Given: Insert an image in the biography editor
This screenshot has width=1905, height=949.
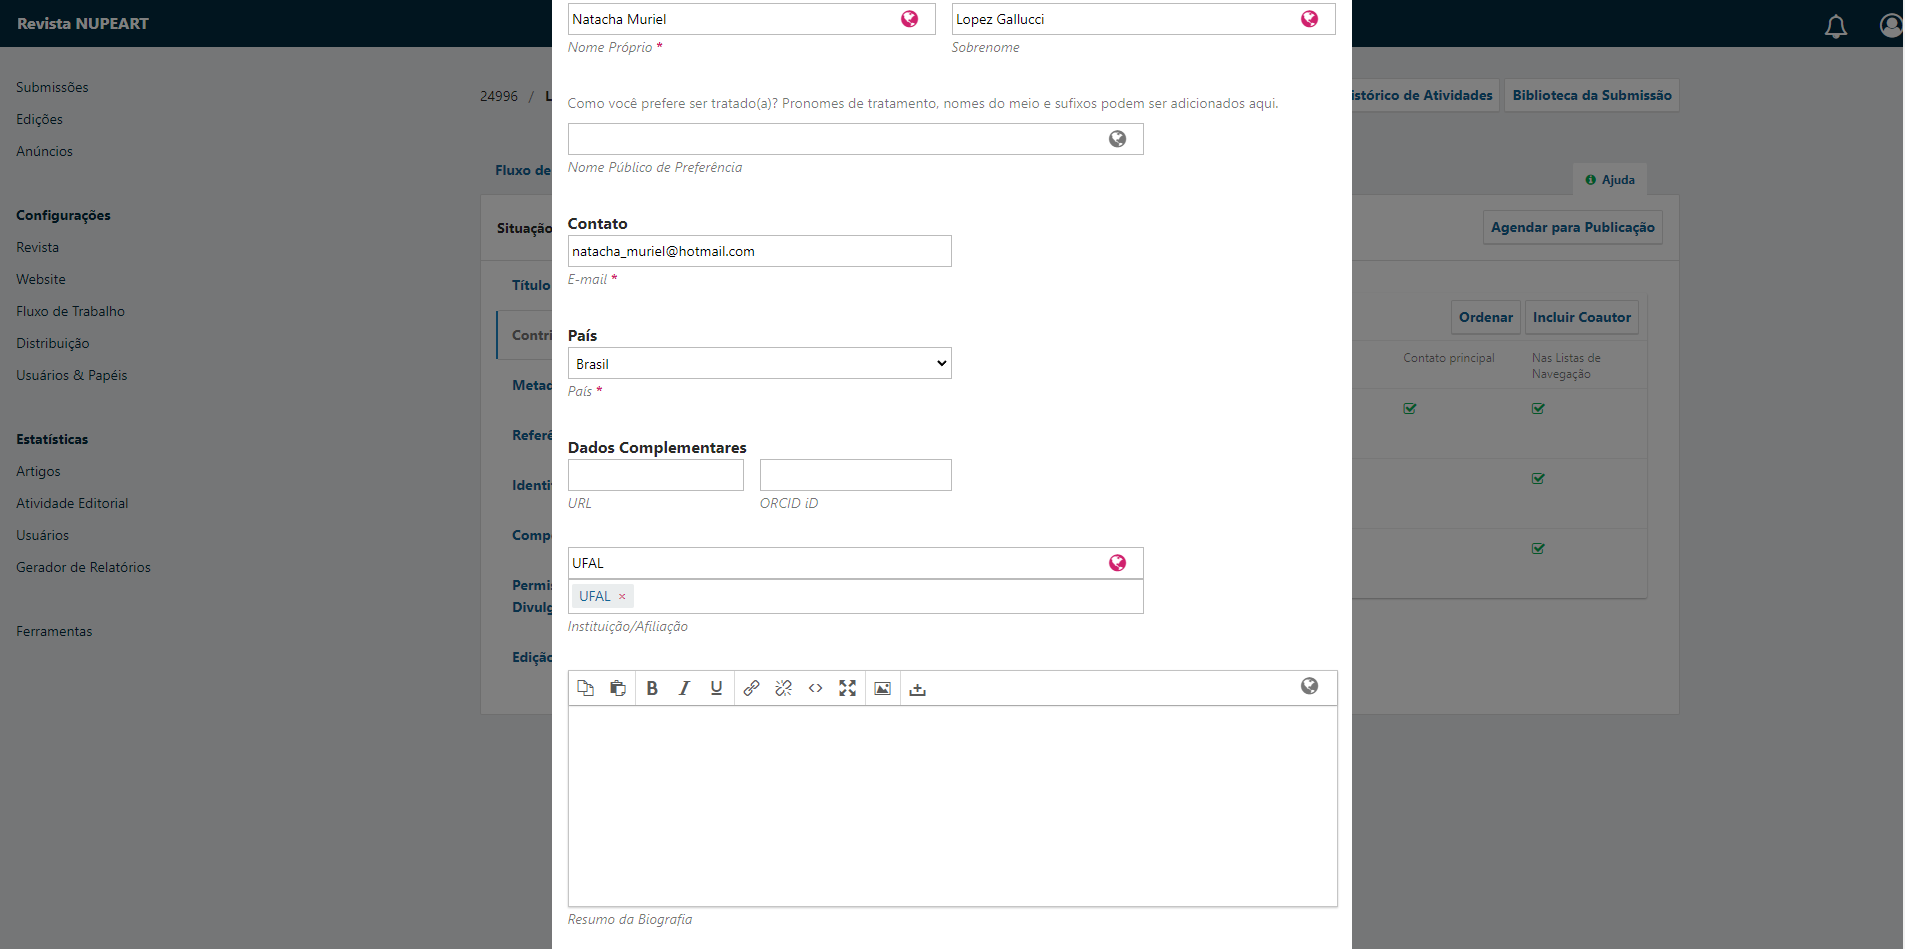Looking at the screenshot, I should click(882, 688).
